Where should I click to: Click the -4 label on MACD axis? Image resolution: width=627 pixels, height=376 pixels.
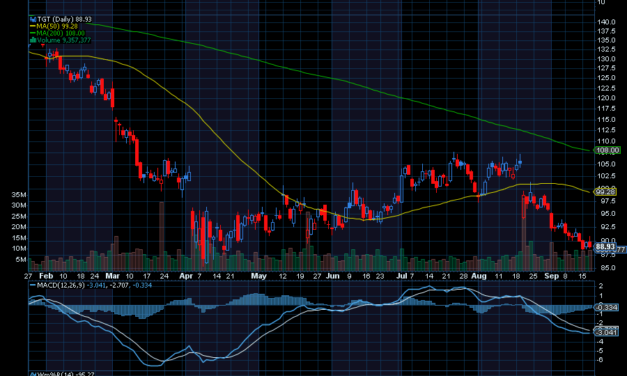point(600,341)
